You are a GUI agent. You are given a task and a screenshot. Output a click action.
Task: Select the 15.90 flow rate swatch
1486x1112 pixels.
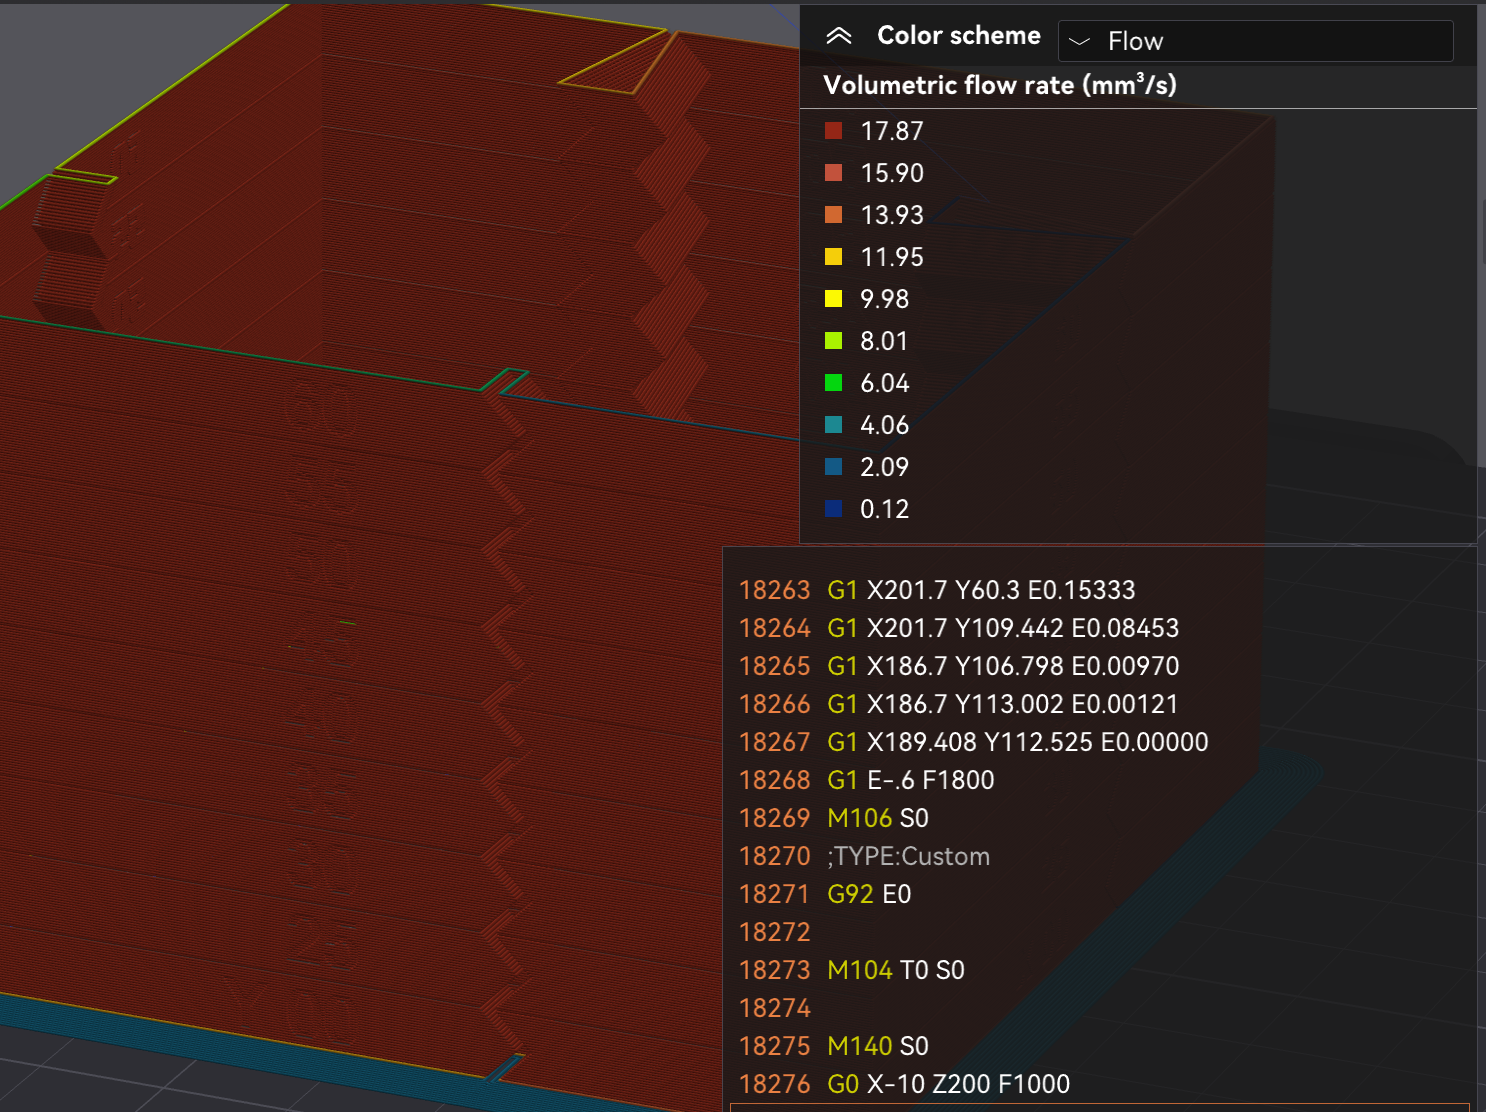833,173
